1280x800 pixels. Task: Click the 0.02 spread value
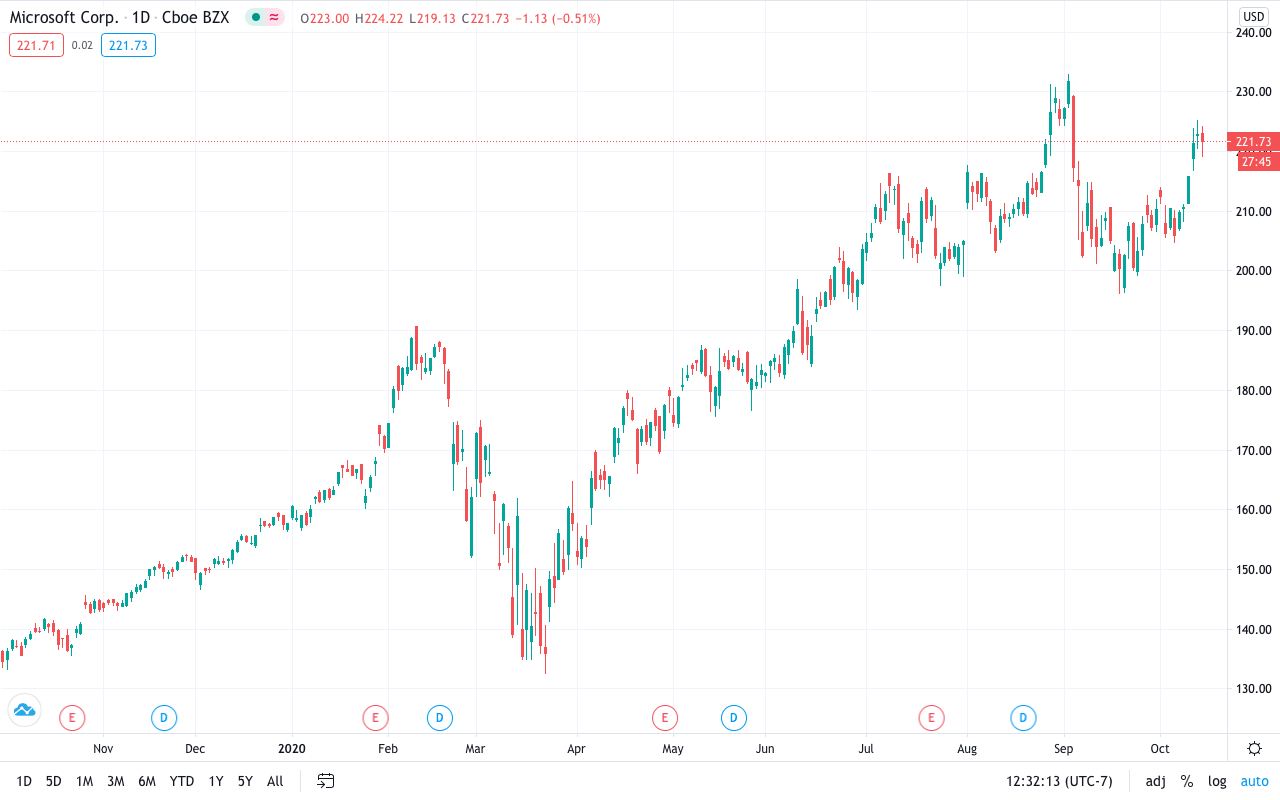(x=83, y=45)
